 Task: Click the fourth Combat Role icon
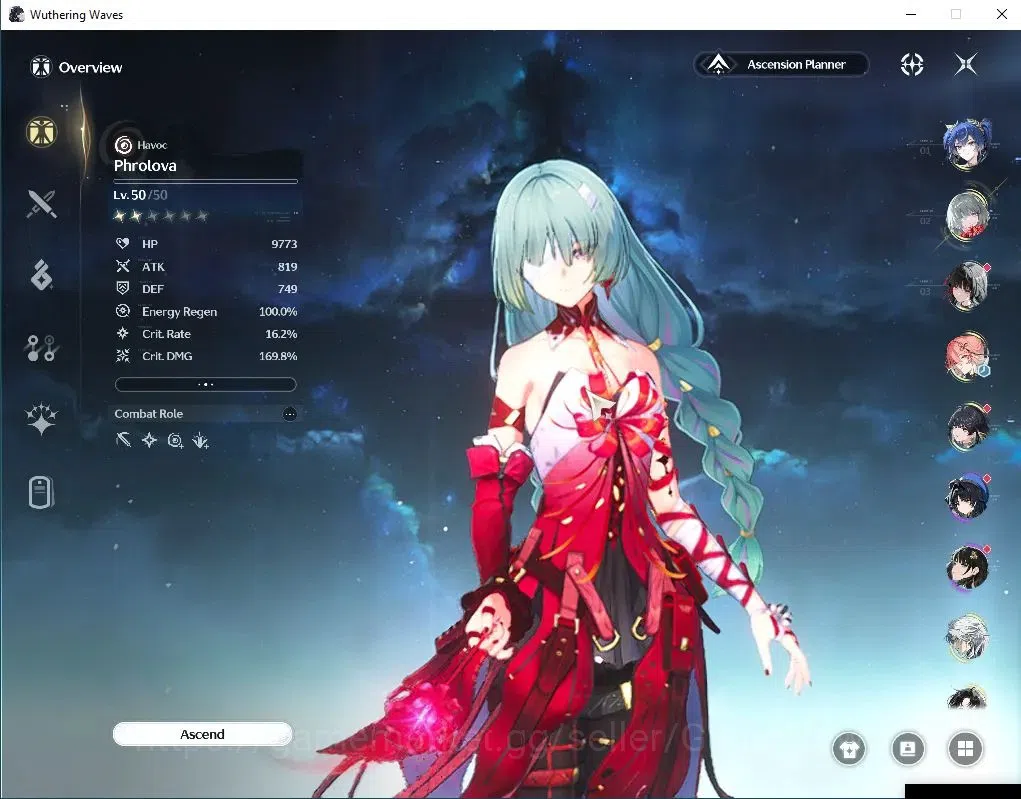(201, 441)
